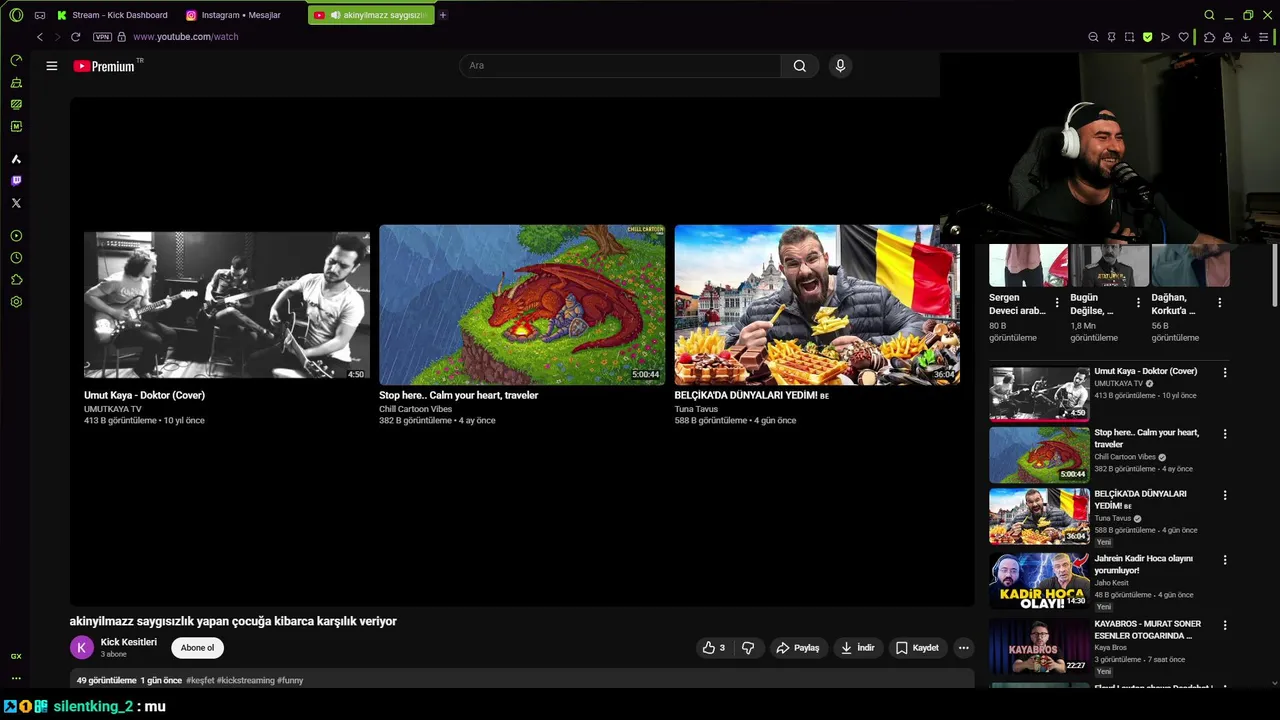Open the easy setup sliders icon
1280x720 pixels.
(1264, 37)
